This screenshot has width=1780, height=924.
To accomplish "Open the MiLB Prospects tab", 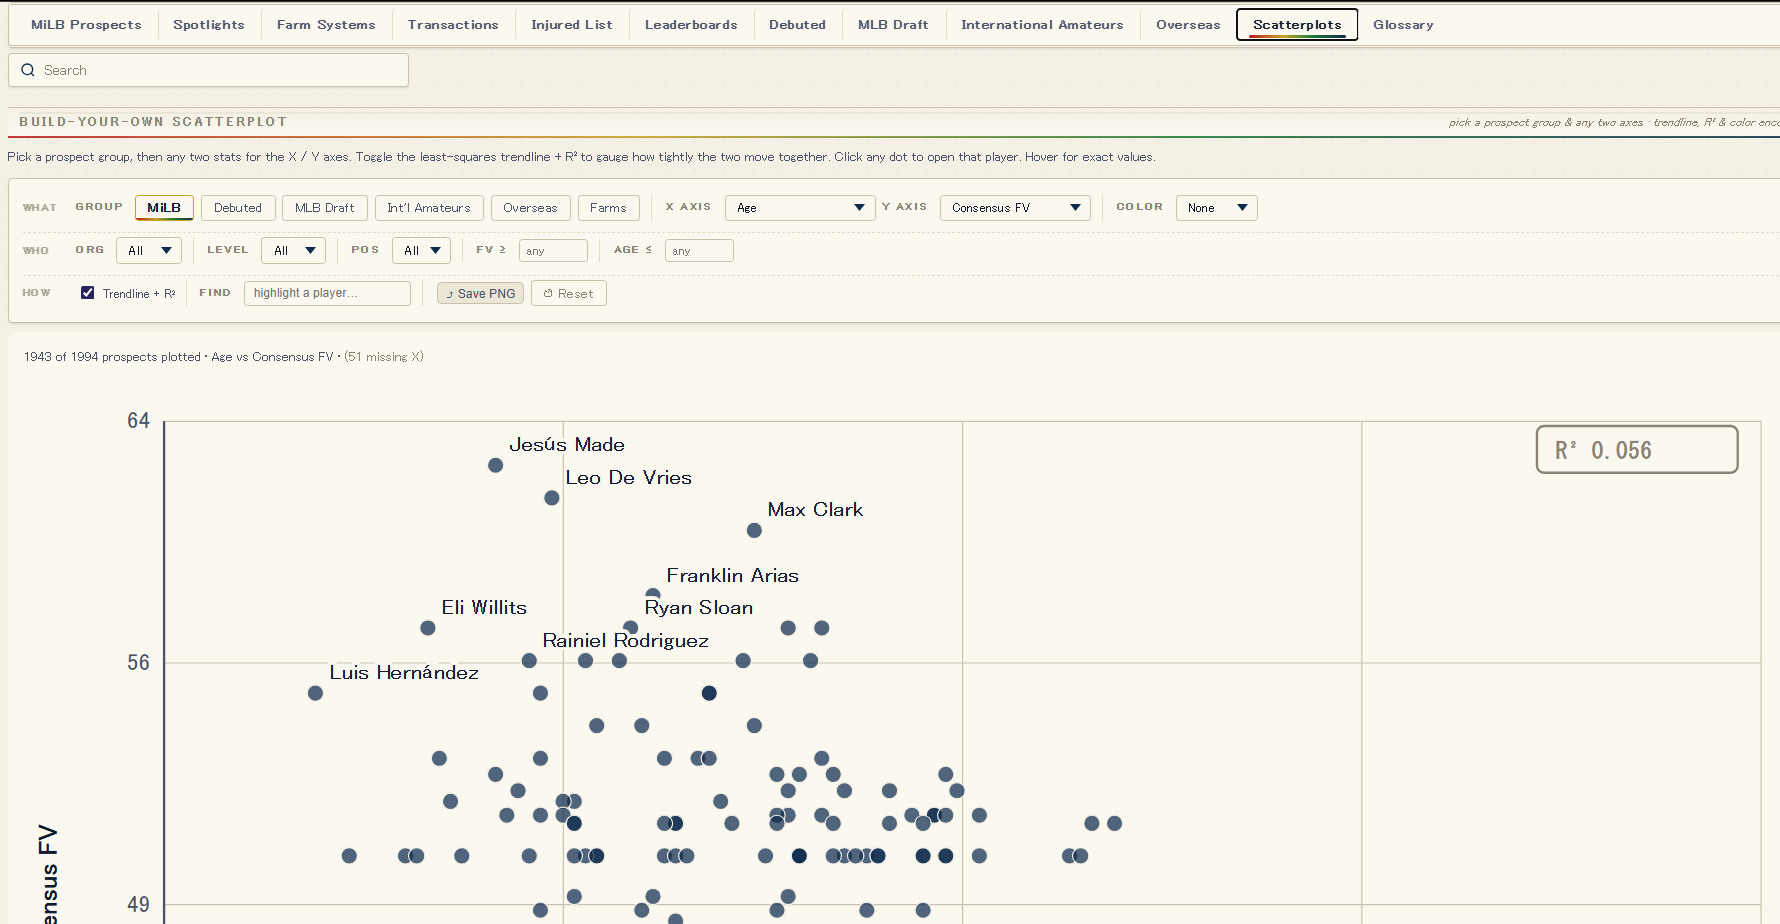I will 86,25.
